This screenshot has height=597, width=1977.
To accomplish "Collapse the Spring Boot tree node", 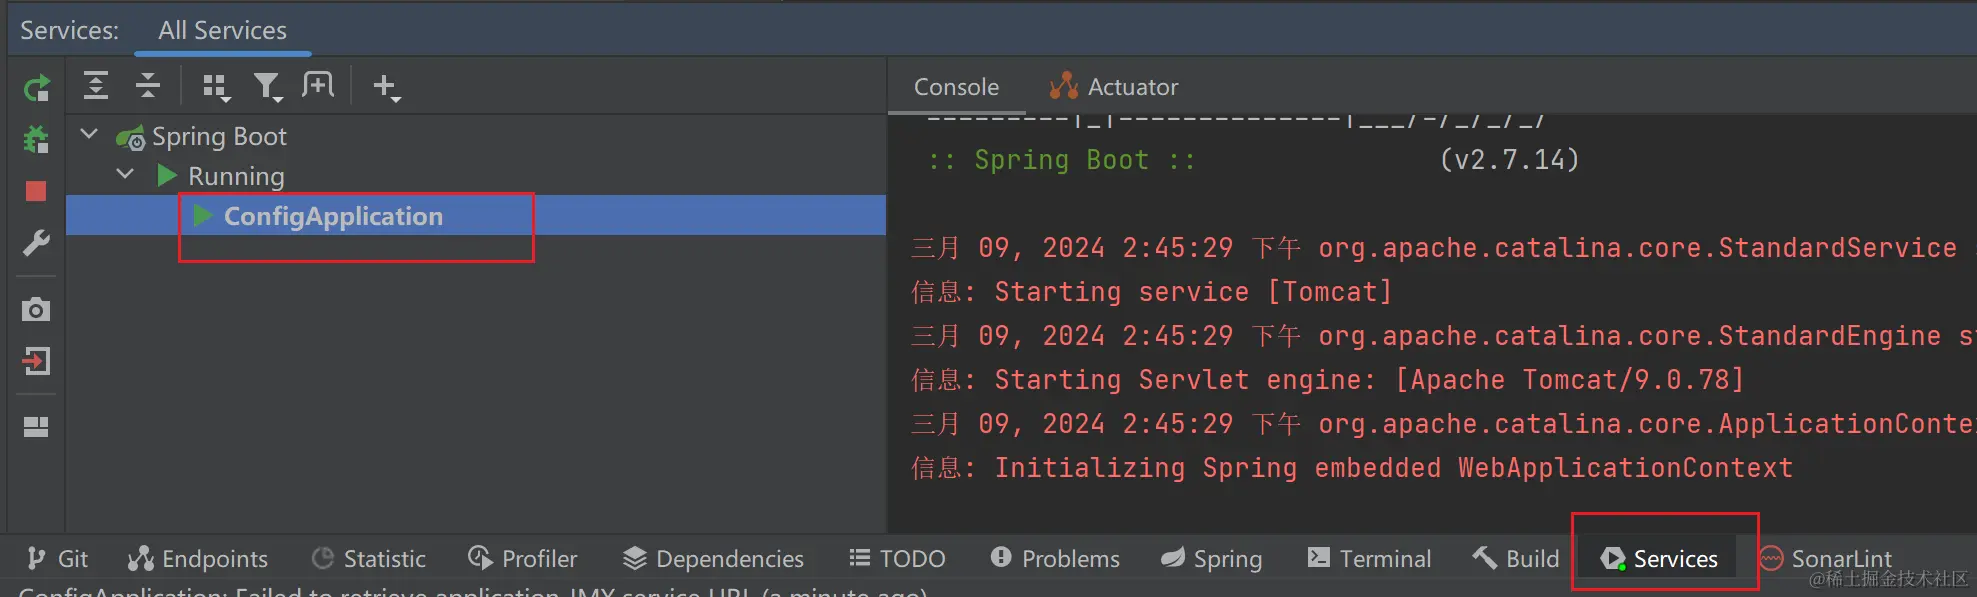I will tap(89, 134).
